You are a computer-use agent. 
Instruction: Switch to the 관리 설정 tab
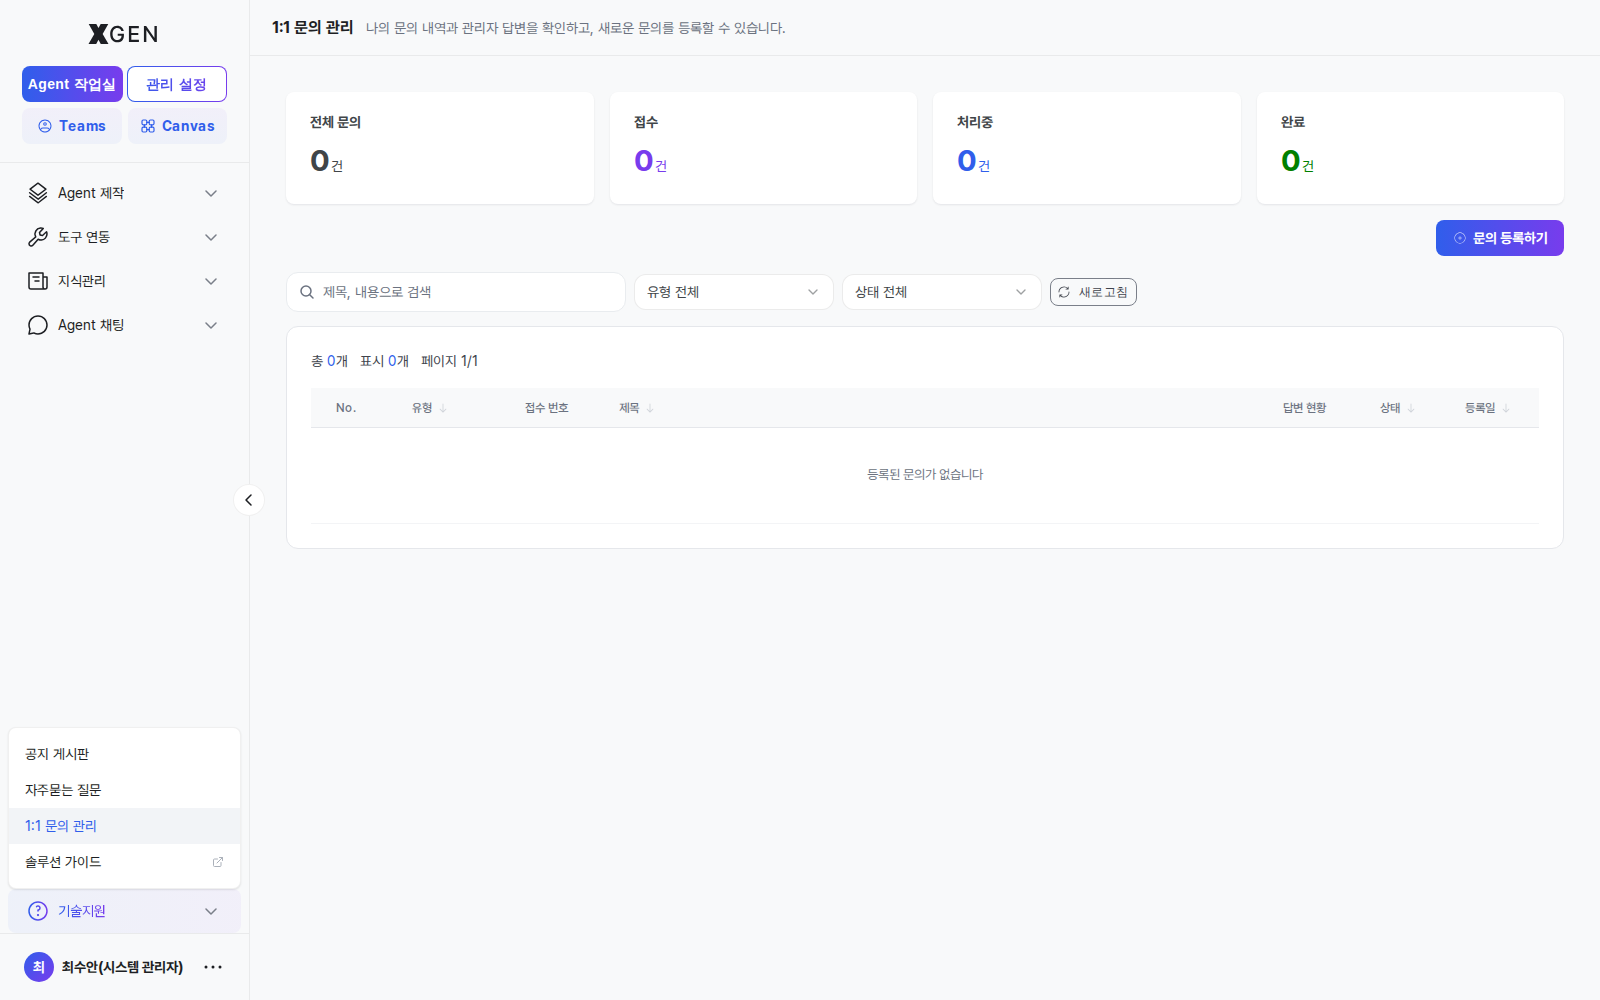(x=177, y=84)
